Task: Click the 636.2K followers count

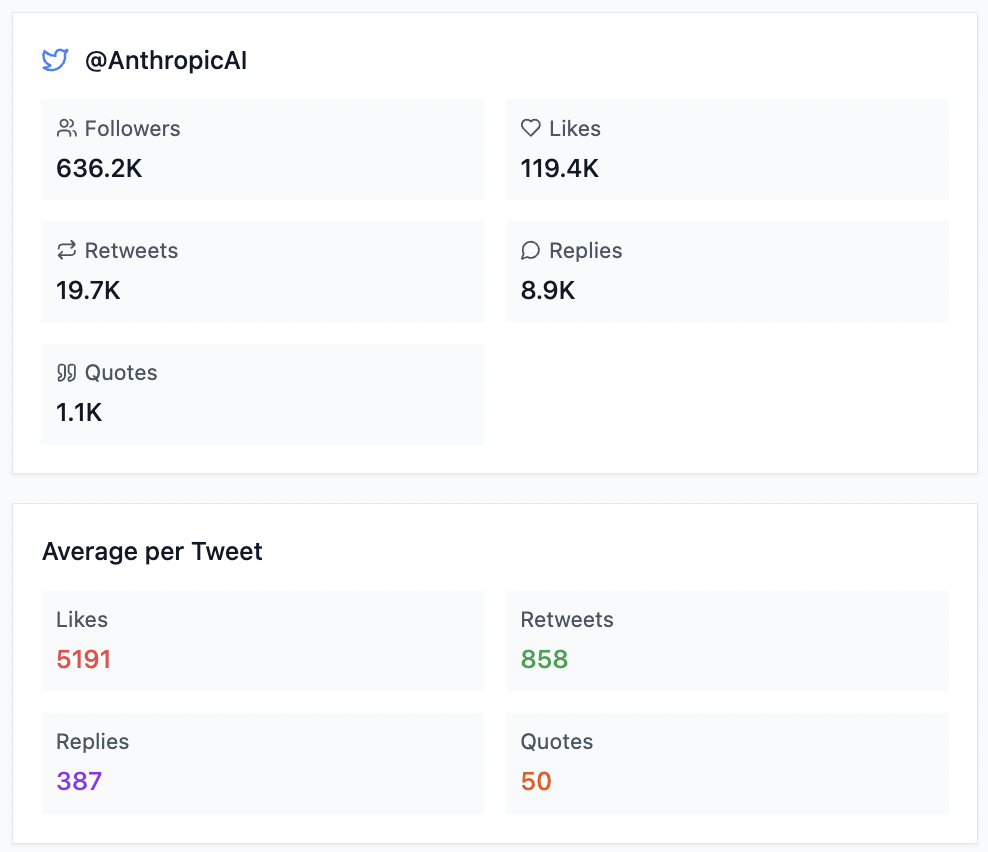Action: 99,168
